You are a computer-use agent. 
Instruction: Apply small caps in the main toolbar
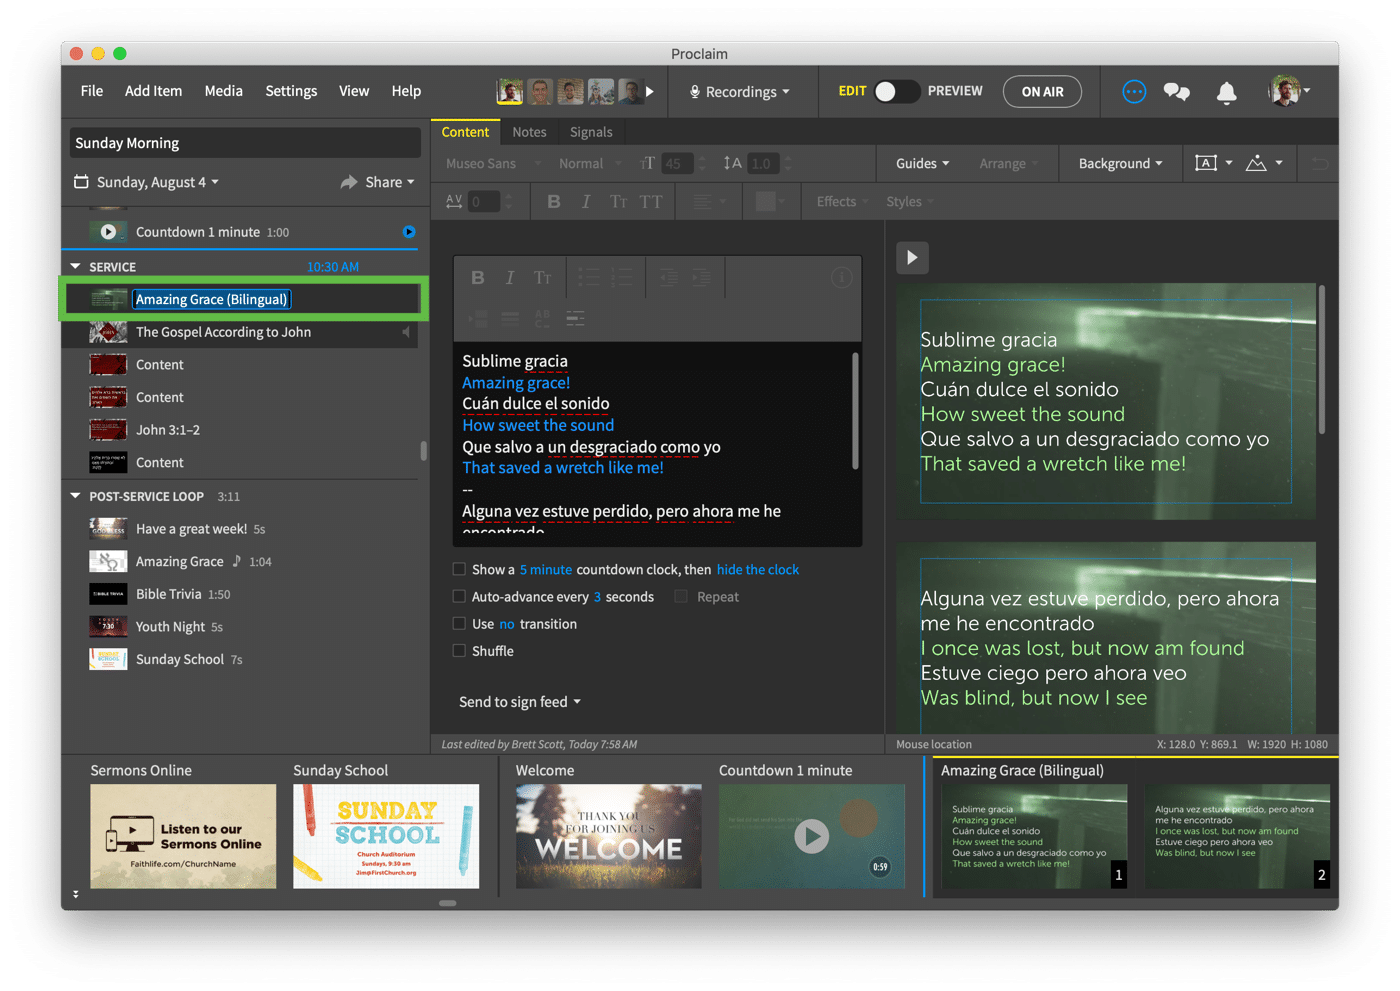point(619,202)
